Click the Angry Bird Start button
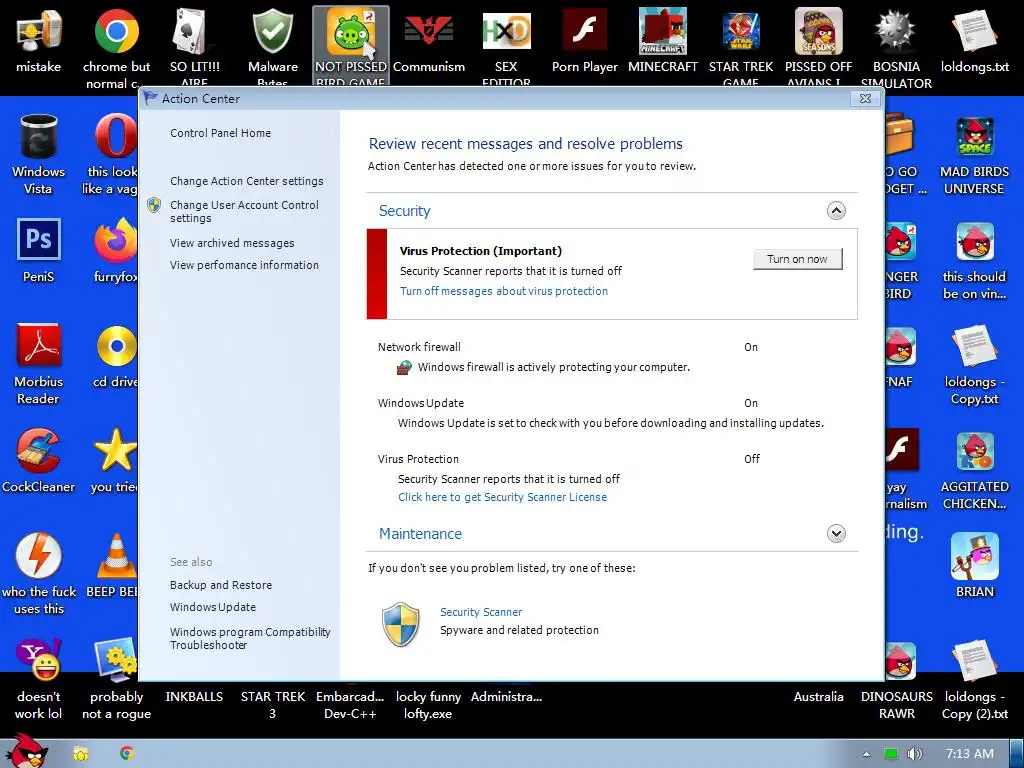Screen dimensions: 1024x768 coord(25,751)
